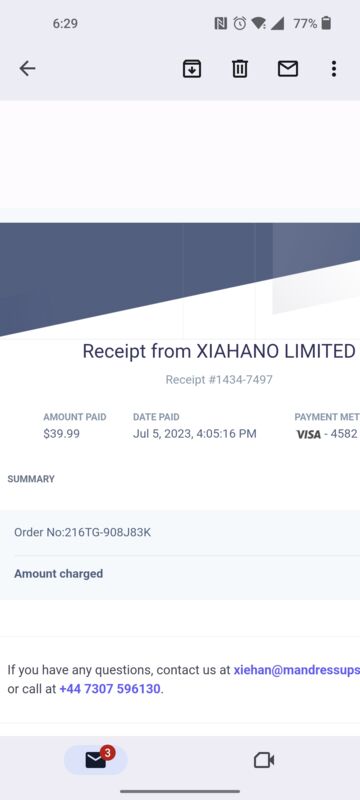Mark as unread with the envelope icon

[288, 68]
